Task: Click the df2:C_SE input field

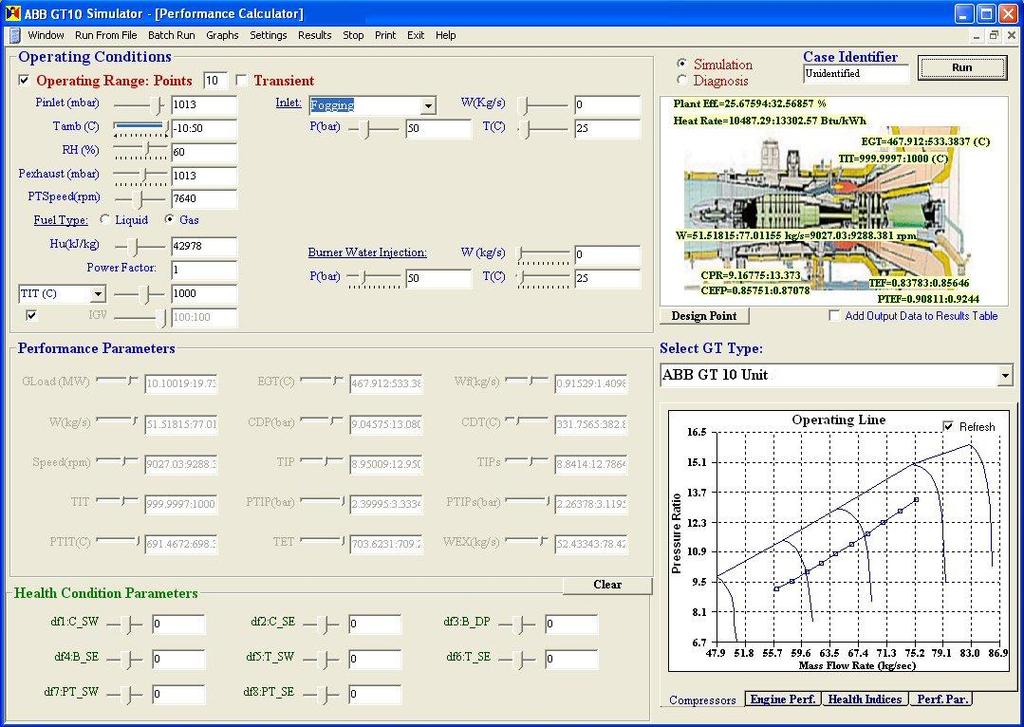Action: click(x=374, y=624)
